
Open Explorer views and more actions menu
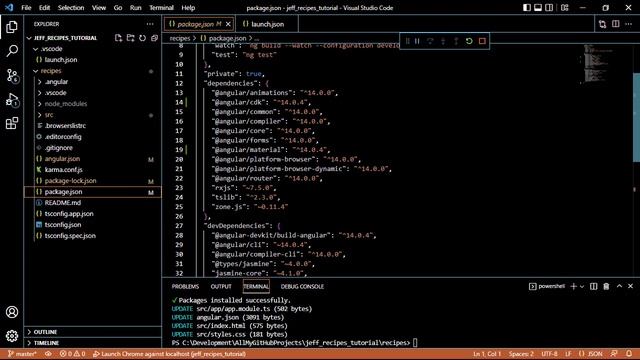tap(150, 24)
